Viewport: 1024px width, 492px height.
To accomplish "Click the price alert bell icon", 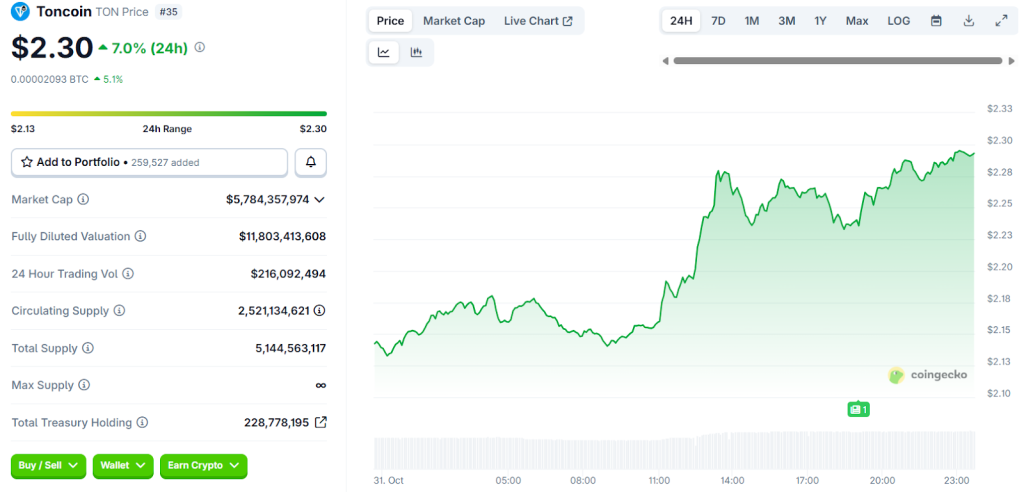I will click(x=310, y=162).
